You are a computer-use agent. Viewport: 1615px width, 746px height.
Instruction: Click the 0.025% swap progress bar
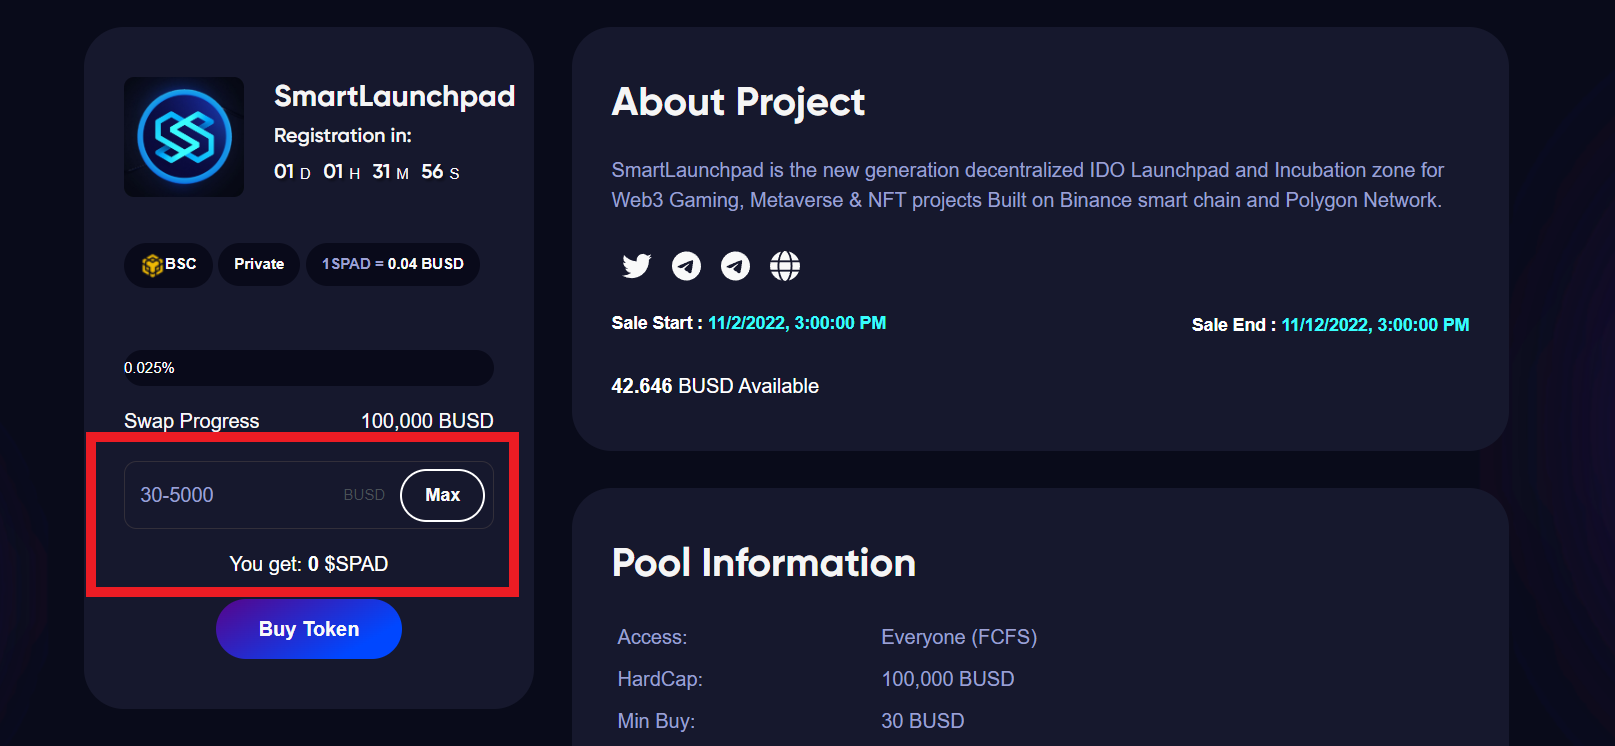pos(308,368)
